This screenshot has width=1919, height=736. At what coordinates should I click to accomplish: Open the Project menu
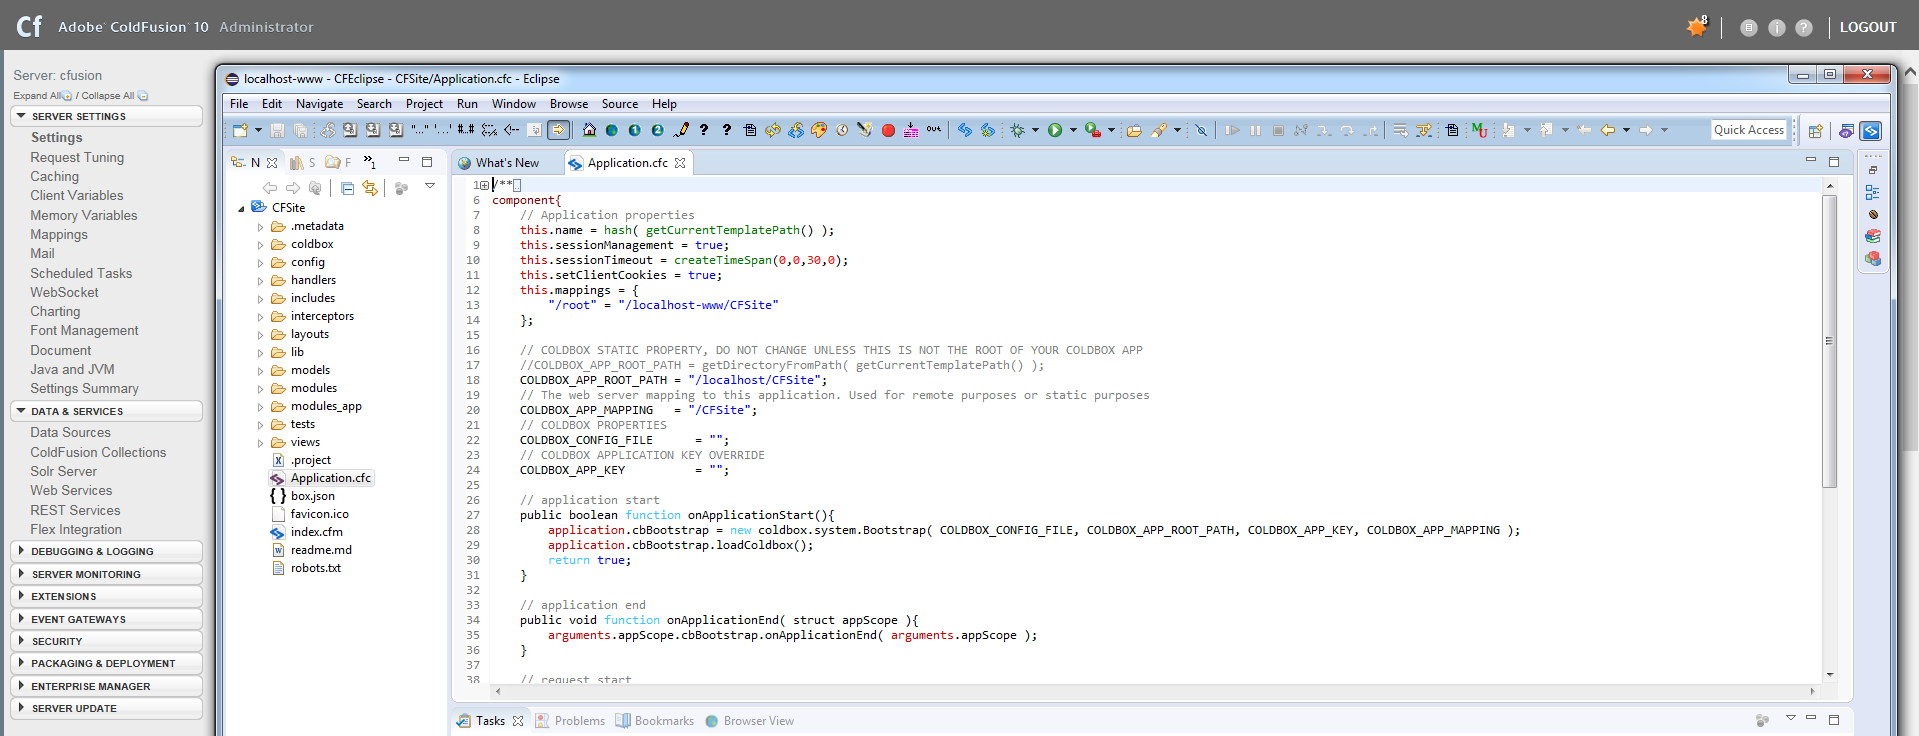424,104
